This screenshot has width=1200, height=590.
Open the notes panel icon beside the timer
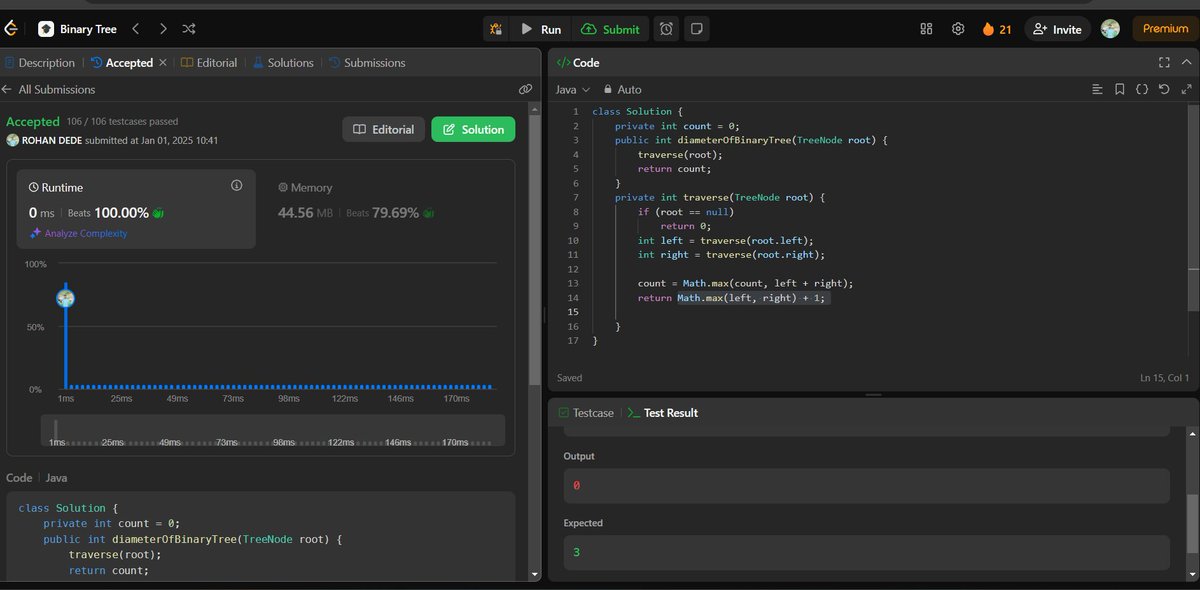(695, 28)
